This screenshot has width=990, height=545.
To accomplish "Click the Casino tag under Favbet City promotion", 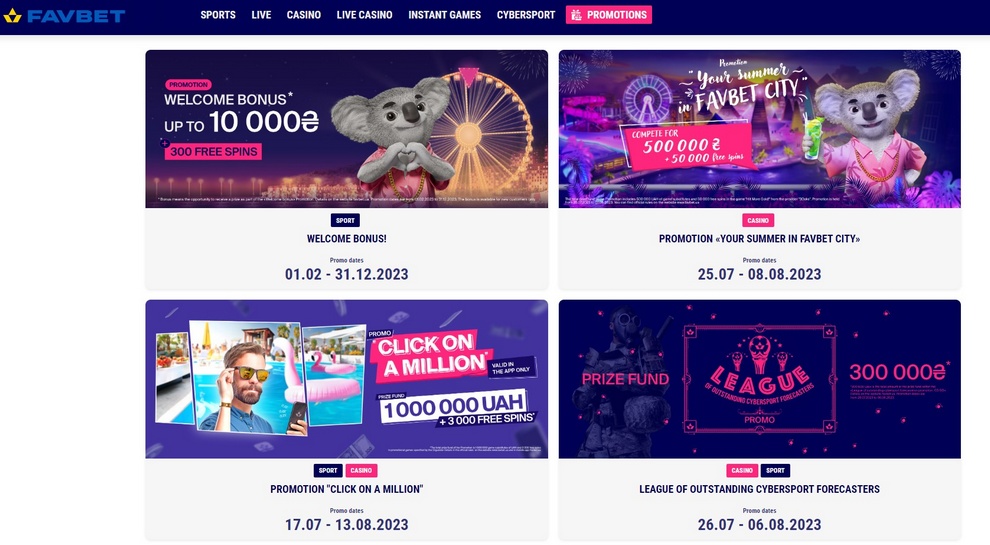I will [758, 220].
